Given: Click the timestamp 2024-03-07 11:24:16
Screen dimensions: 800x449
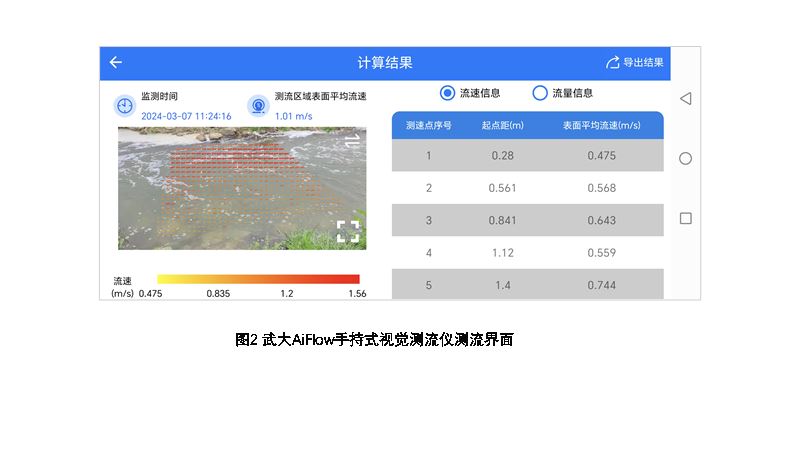Looking at the screenshot, I should pyautogui.click(x=186, y=116).
